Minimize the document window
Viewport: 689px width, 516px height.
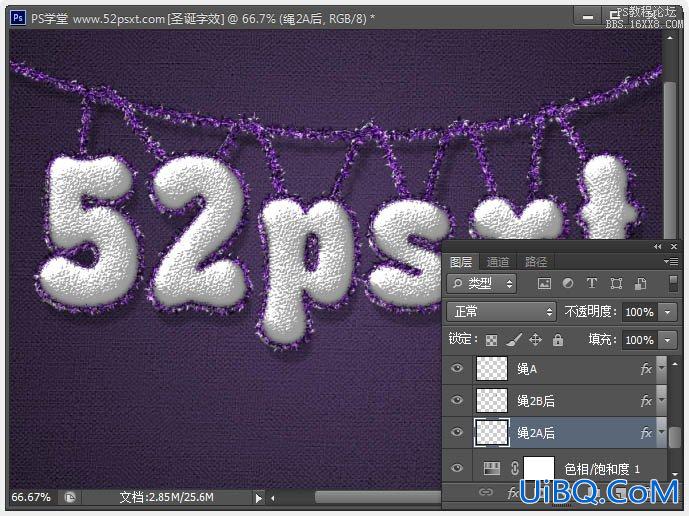pyautogui.click(x=588, y=18)
